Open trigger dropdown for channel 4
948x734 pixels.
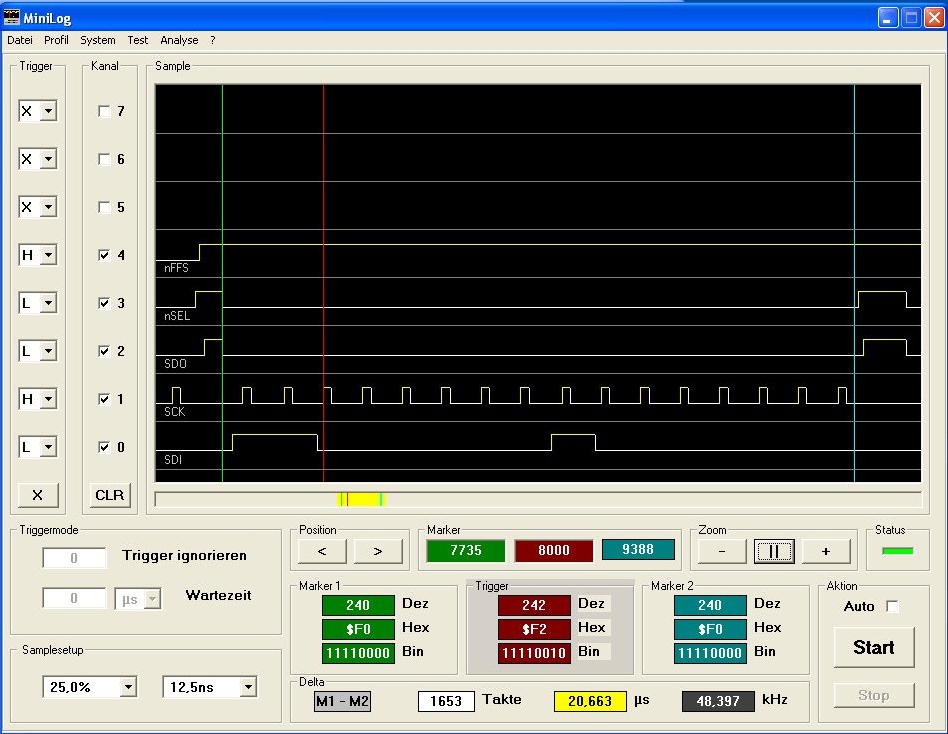[48, 255]
